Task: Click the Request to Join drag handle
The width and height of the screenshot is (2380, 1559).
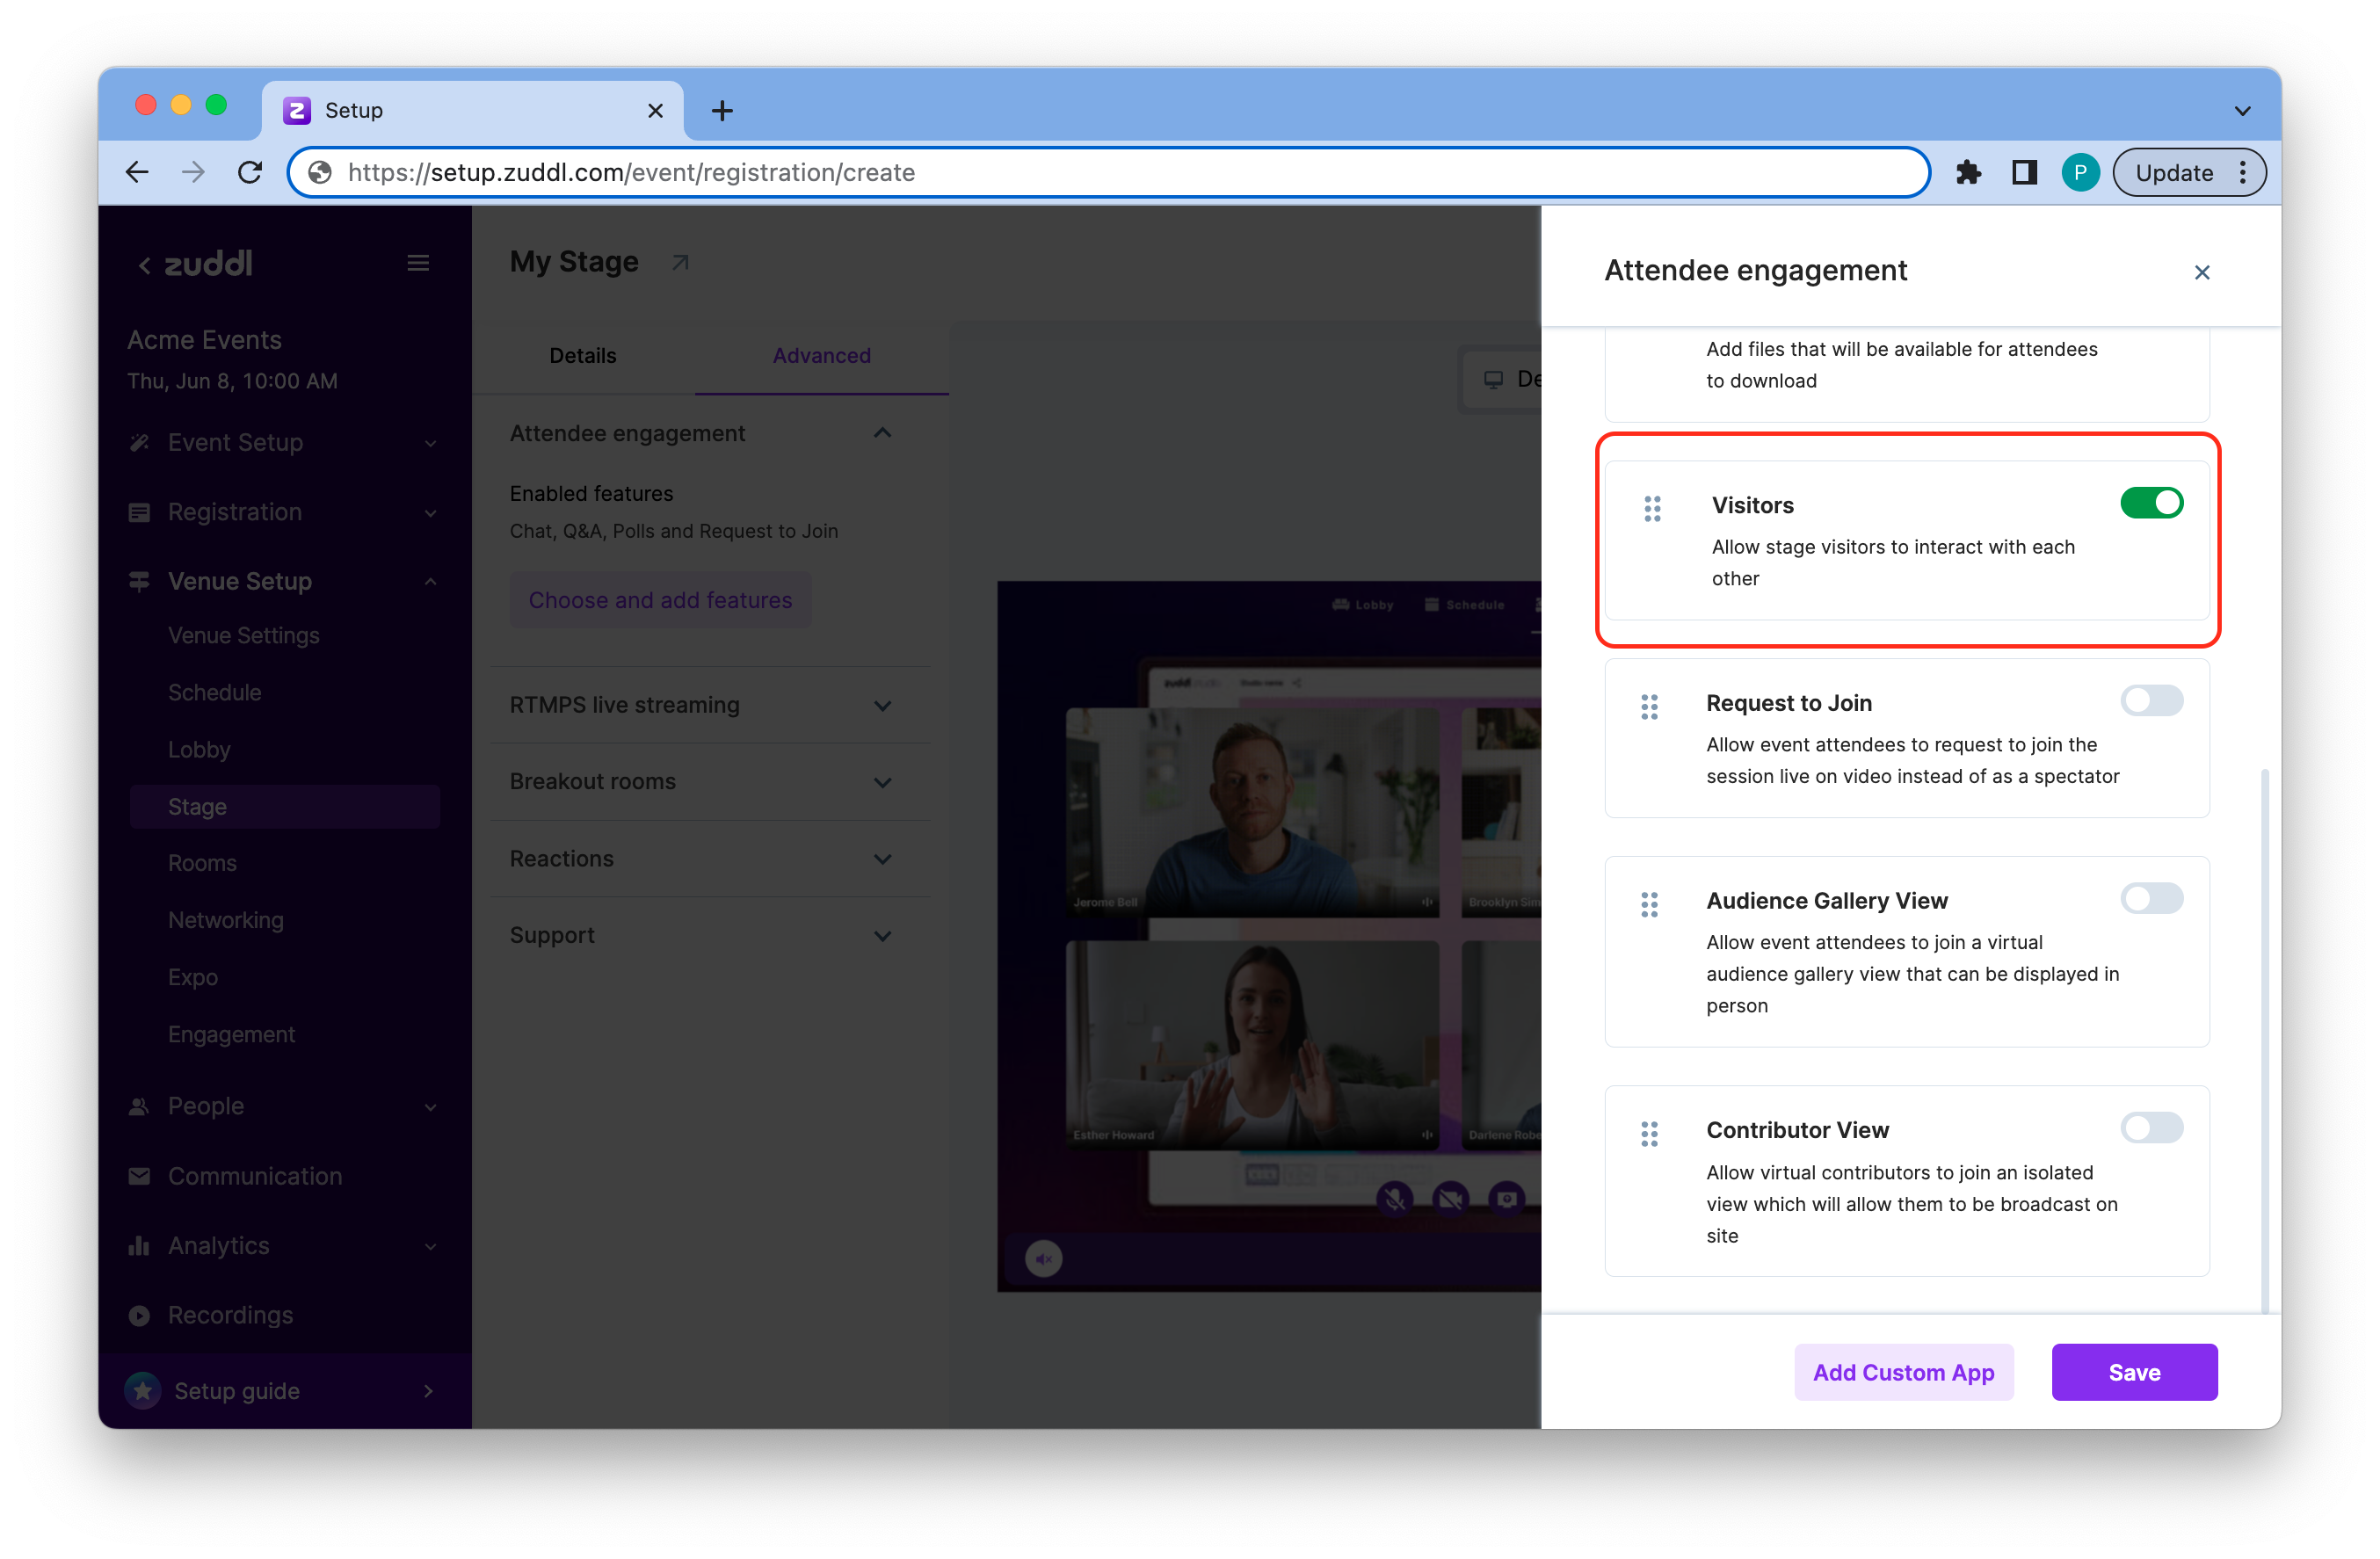Action: pos(1649,707)
